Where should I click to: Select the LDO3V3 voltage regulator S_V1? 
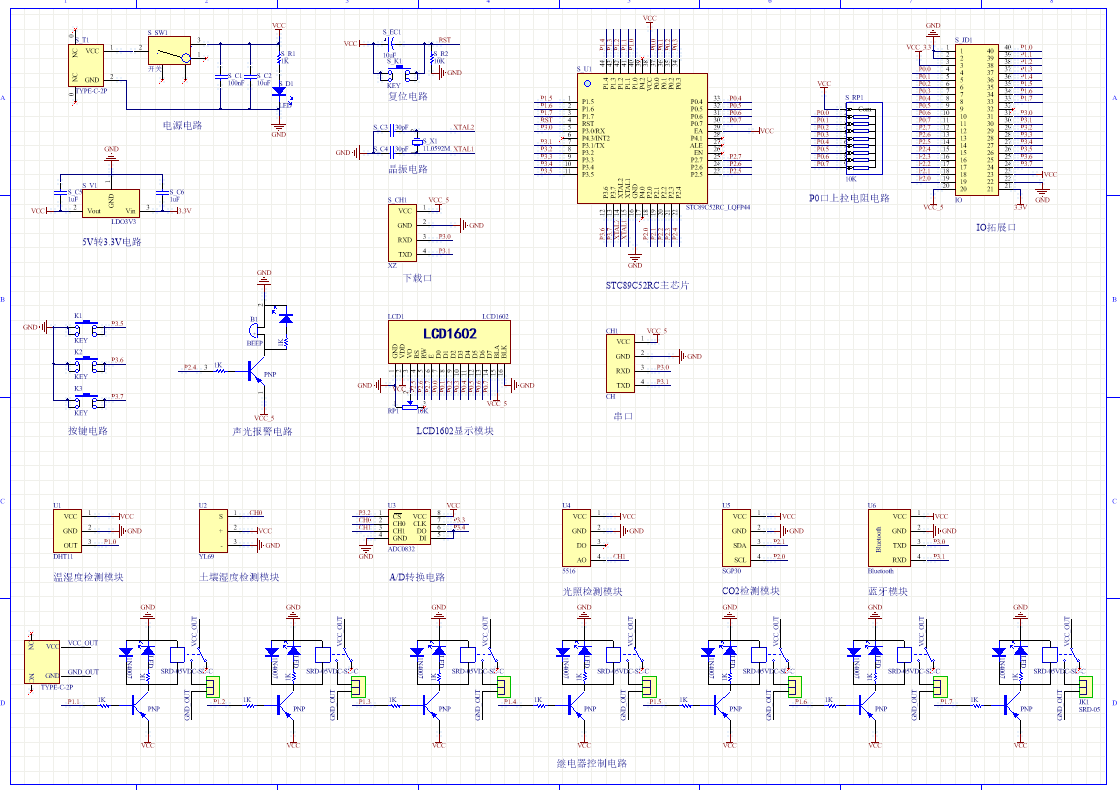click(x=110, y=205)
